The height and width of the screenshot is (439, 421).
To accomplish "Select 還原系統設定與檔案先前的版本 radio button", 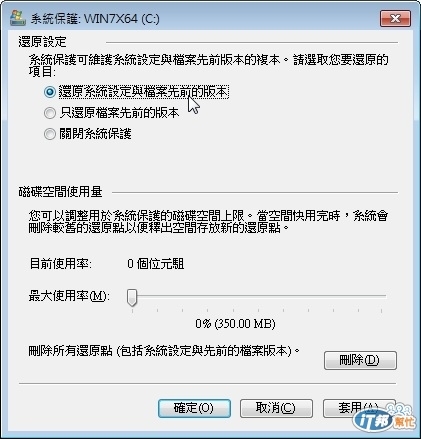I will point(50,92).
